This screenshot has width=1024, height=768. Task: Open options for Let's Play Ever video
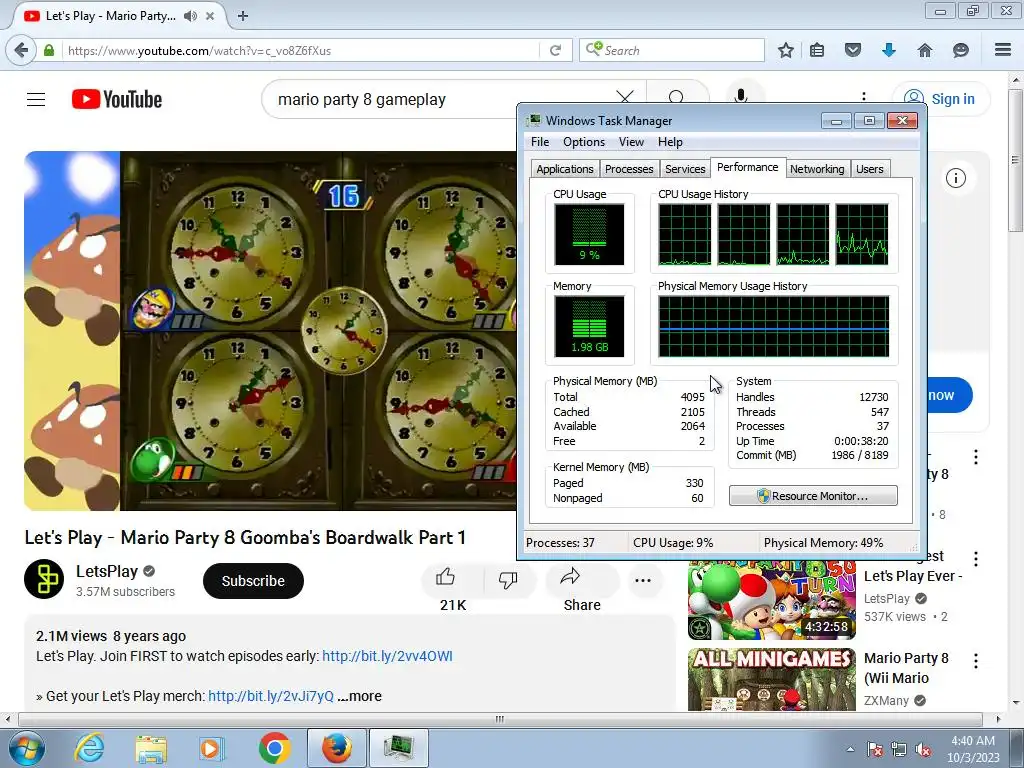[x=976, y=559]
